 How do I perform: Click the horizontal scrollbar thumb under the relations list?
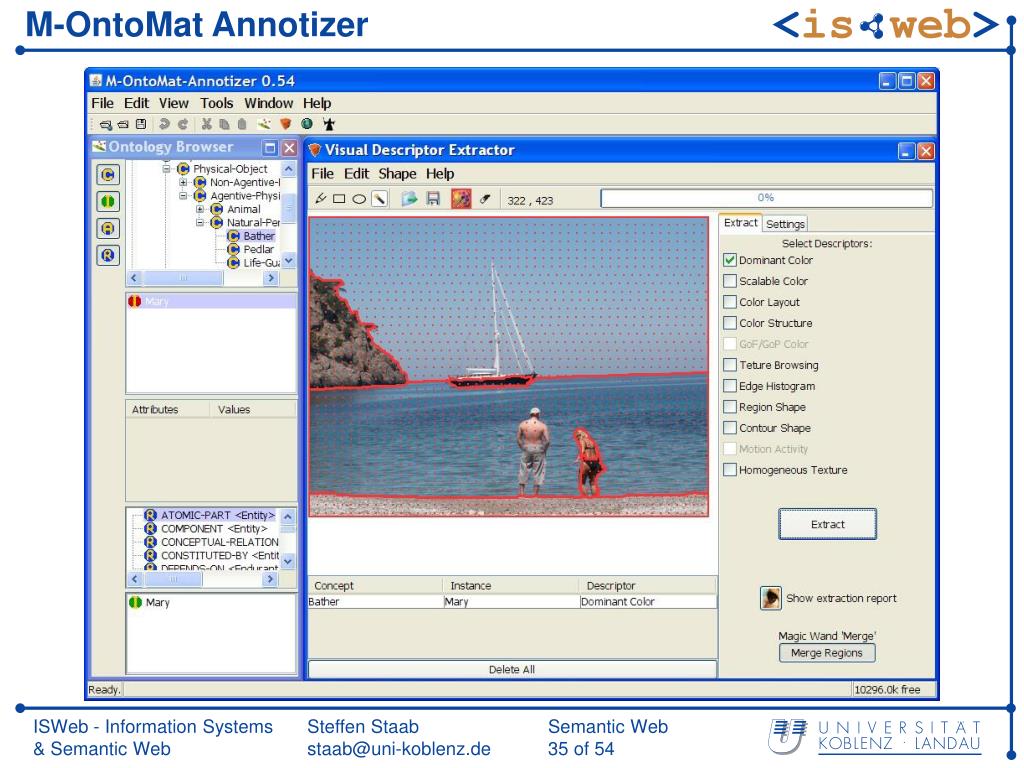coord(174,579)
